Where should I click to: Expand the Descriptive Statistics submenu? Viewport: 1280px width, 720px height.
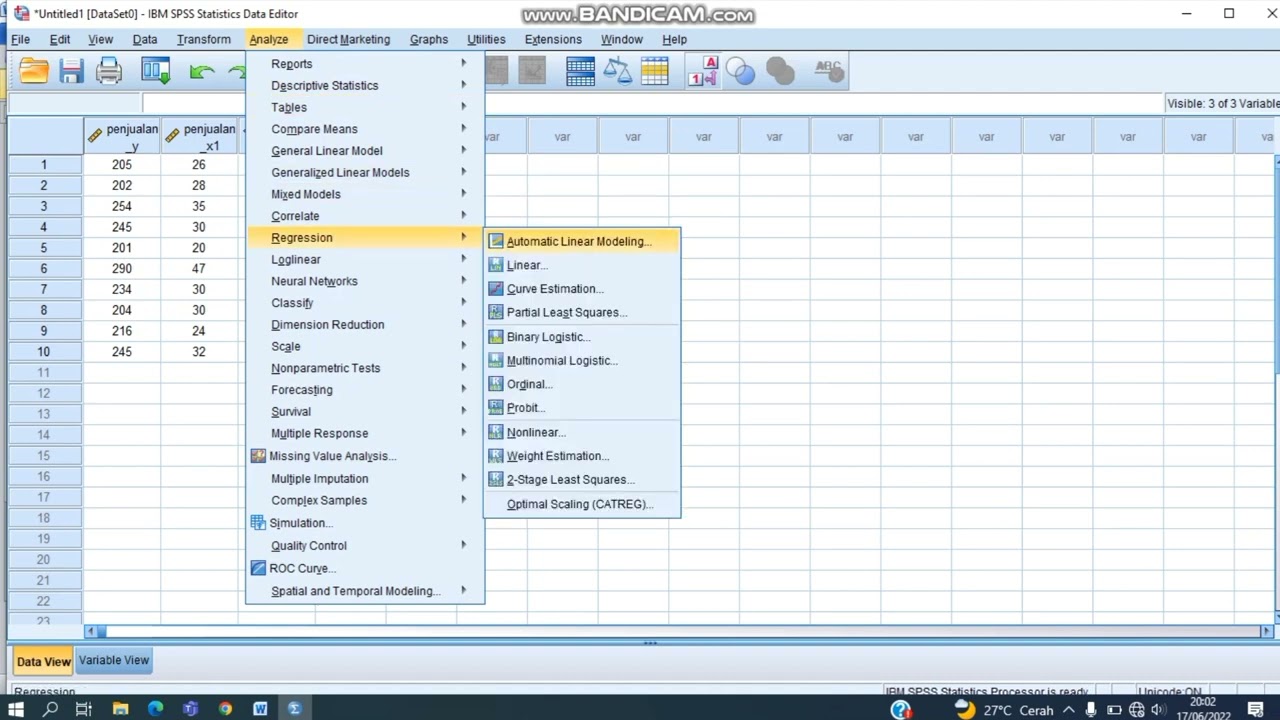pos(365,86)
